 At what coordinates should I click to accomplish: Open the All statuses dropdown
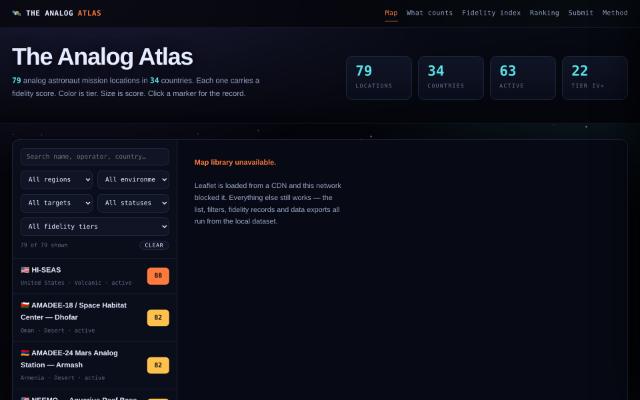tap(133, 203)
